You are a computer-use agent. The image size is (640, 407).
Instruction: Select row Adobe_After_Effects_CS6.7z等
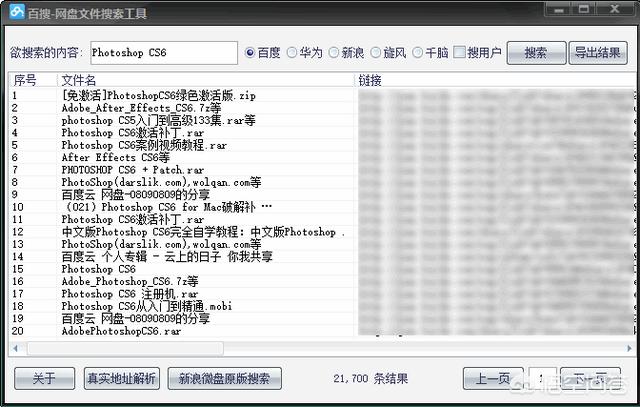(x=322, y=108)
